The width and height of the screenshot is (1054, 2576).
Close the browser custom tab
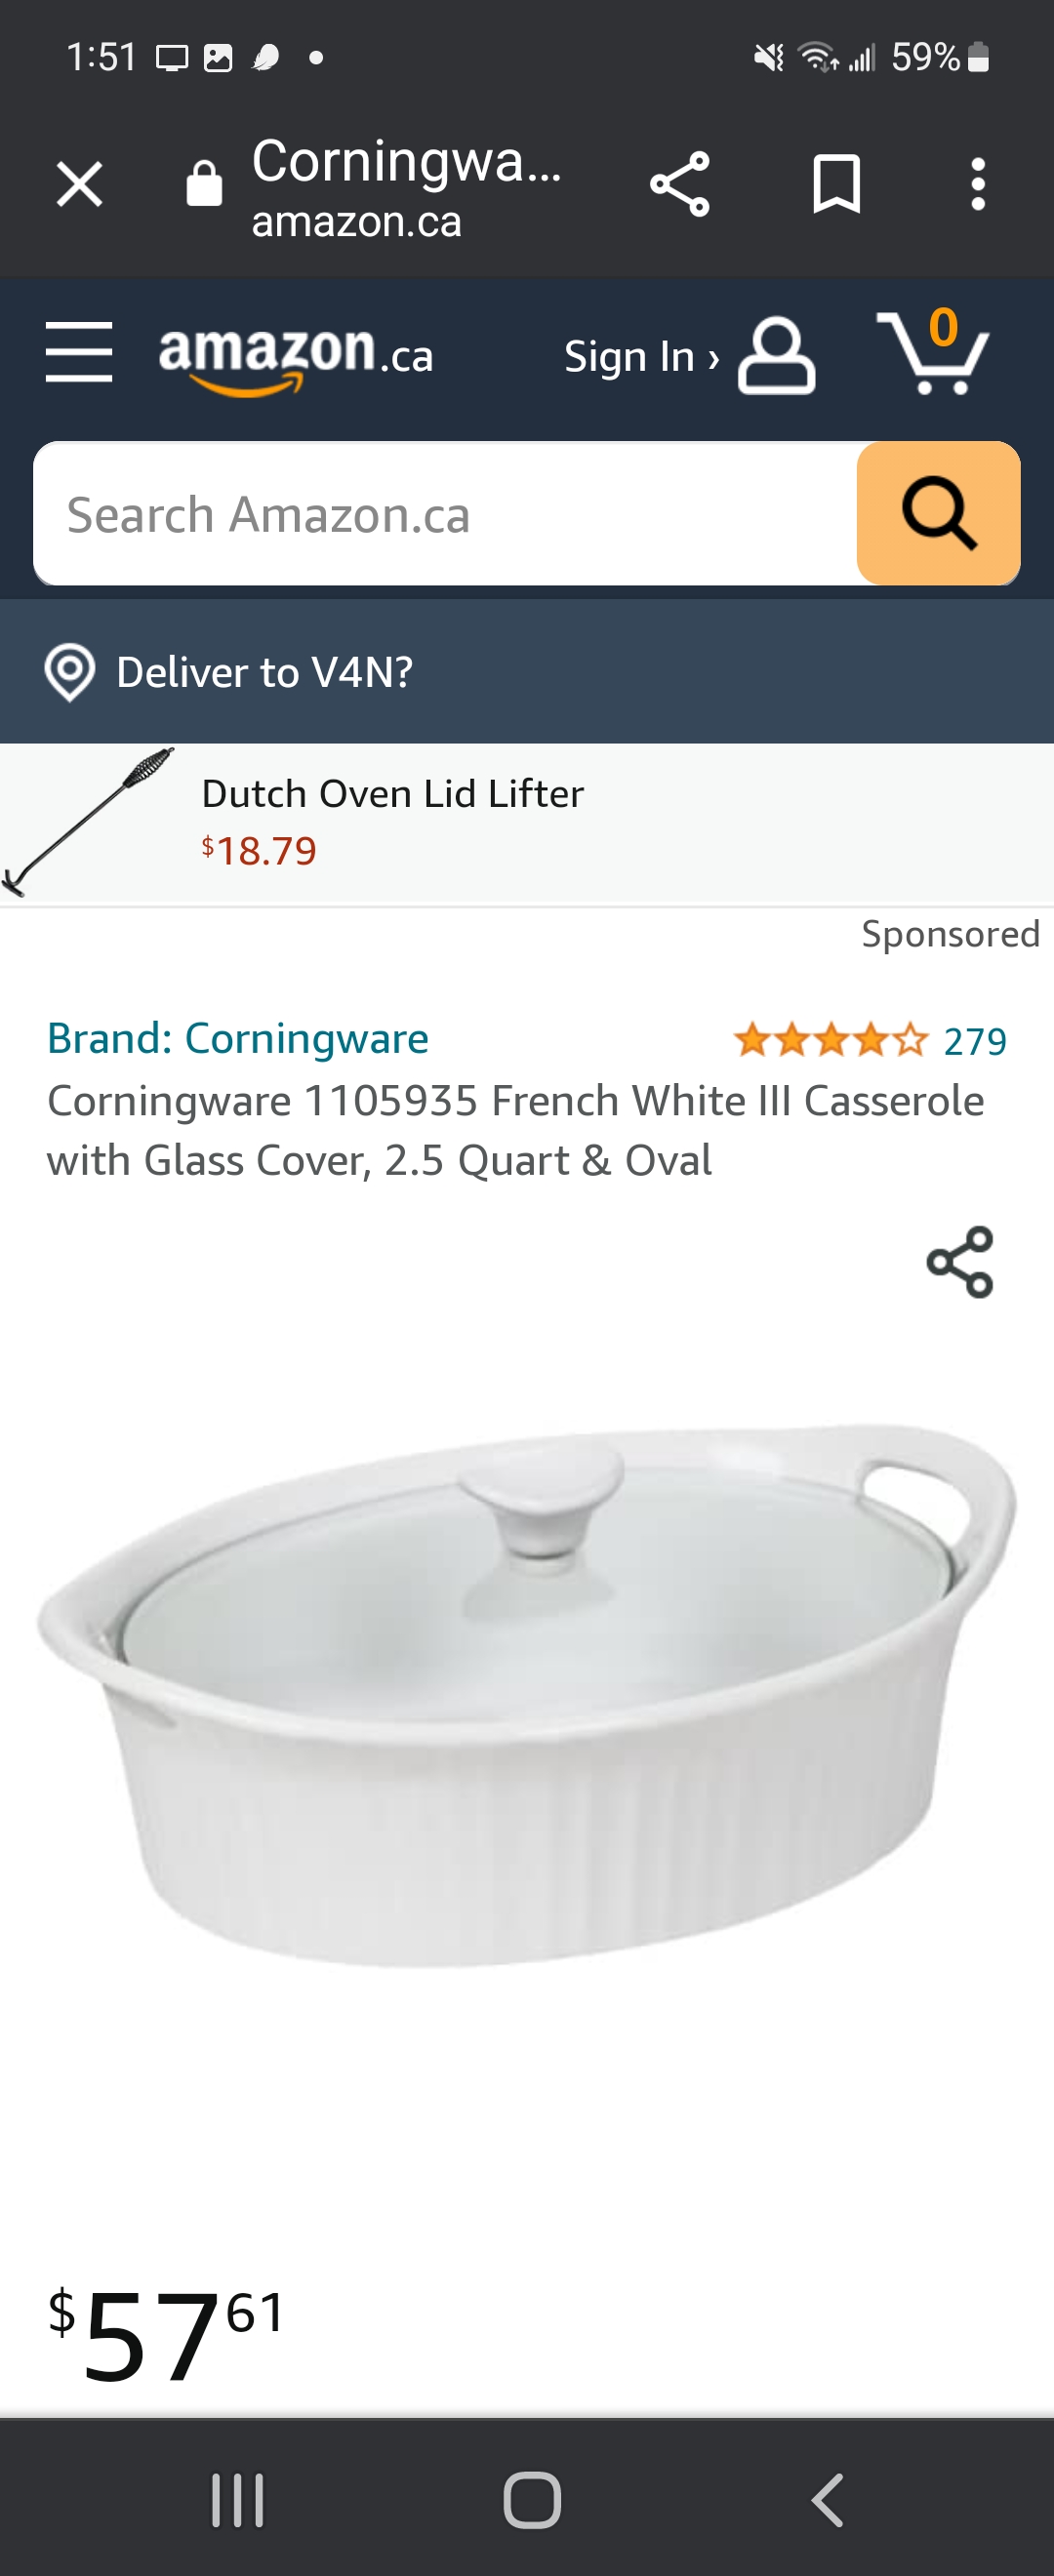click(x=79, y=185)
